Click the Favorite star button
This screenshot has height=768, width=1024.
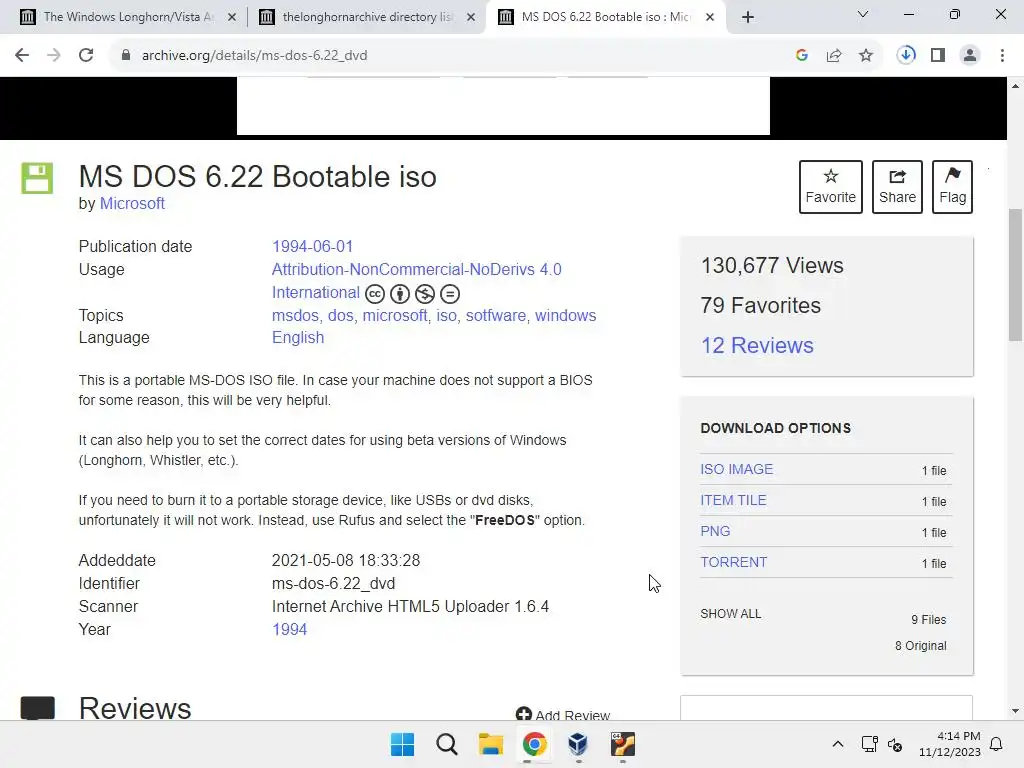pyautogui.click(x=830, y=187)
